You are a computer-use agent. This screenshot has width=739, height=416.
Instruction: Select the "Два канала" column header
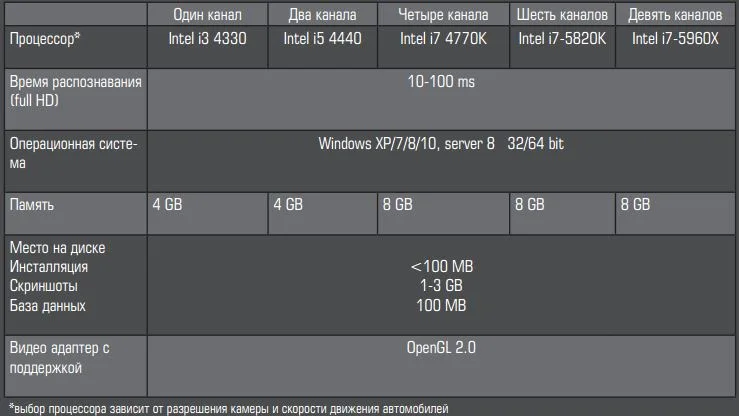tap(322, 15)
